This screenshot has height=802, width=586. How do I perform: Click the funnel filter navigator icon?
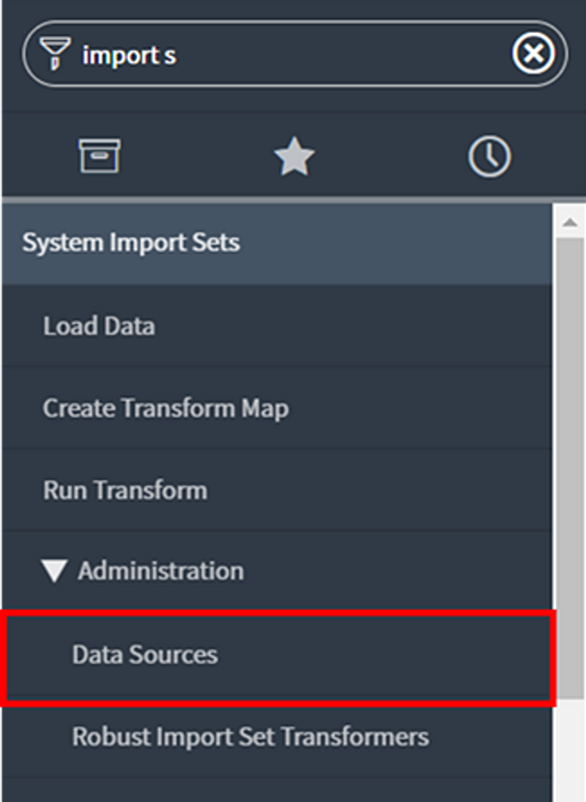[x=55, y=53]
